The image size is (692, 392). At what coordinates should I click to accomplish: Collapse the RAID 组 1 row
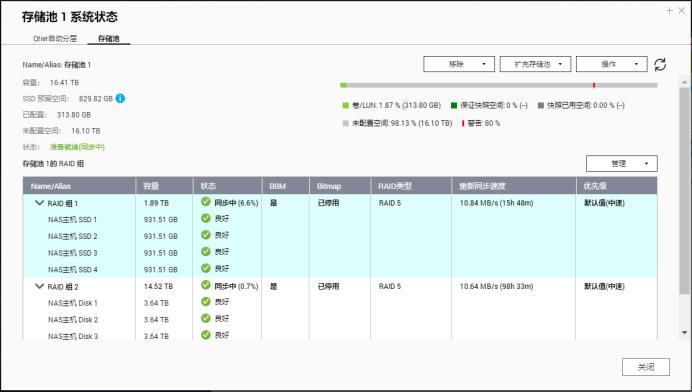click(x=39, y=203)
